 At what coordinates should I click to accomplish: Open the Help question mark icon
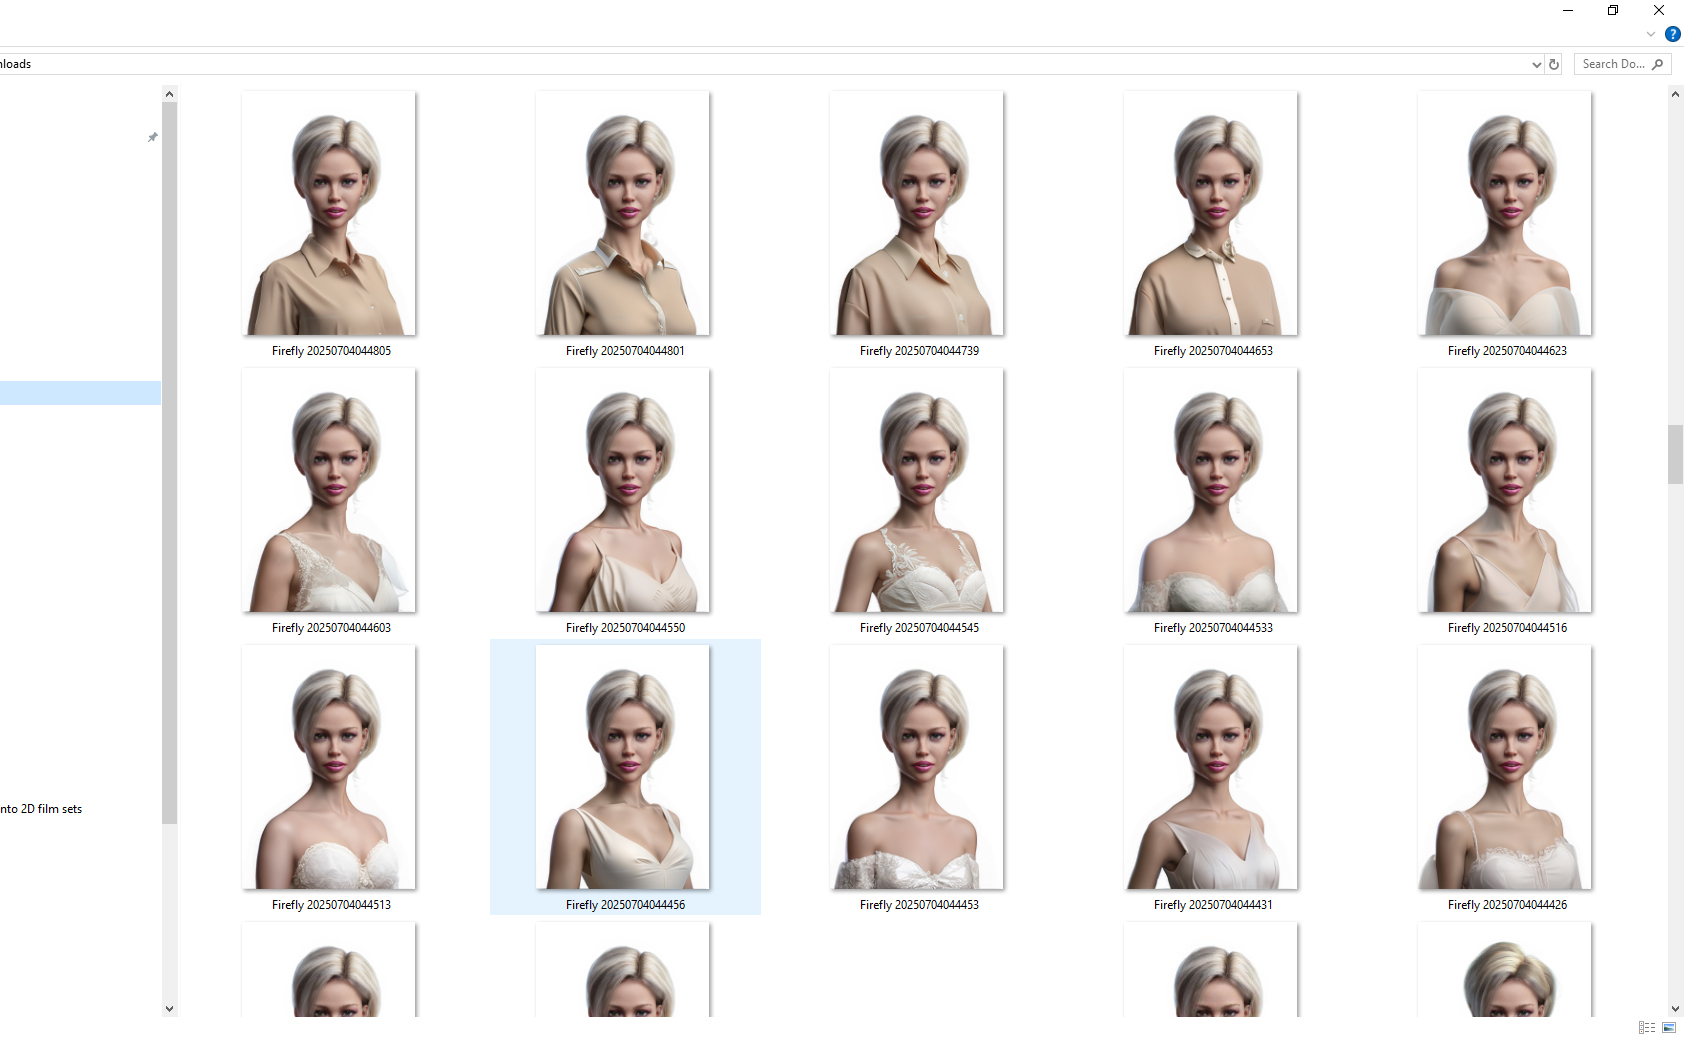point(1672,34)
